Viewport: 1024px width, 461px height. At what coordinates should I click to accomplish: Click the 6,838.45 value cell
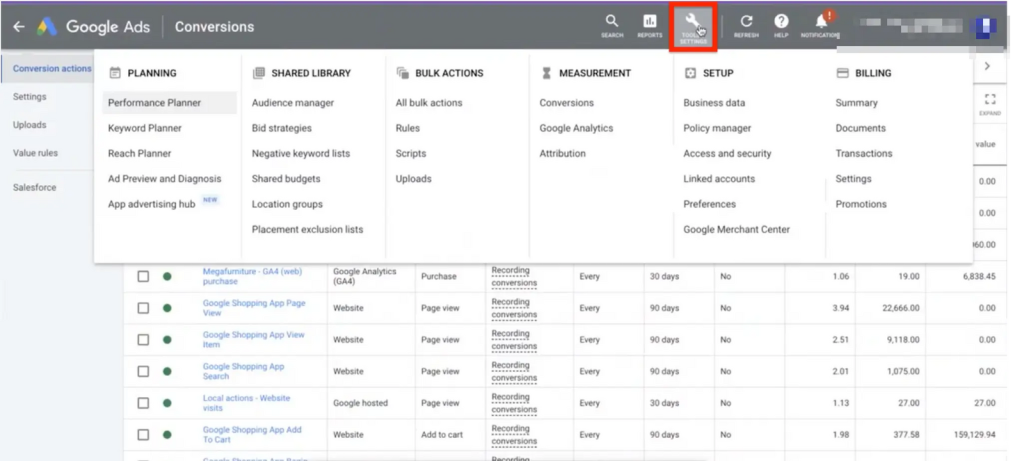tap(978, 276)
